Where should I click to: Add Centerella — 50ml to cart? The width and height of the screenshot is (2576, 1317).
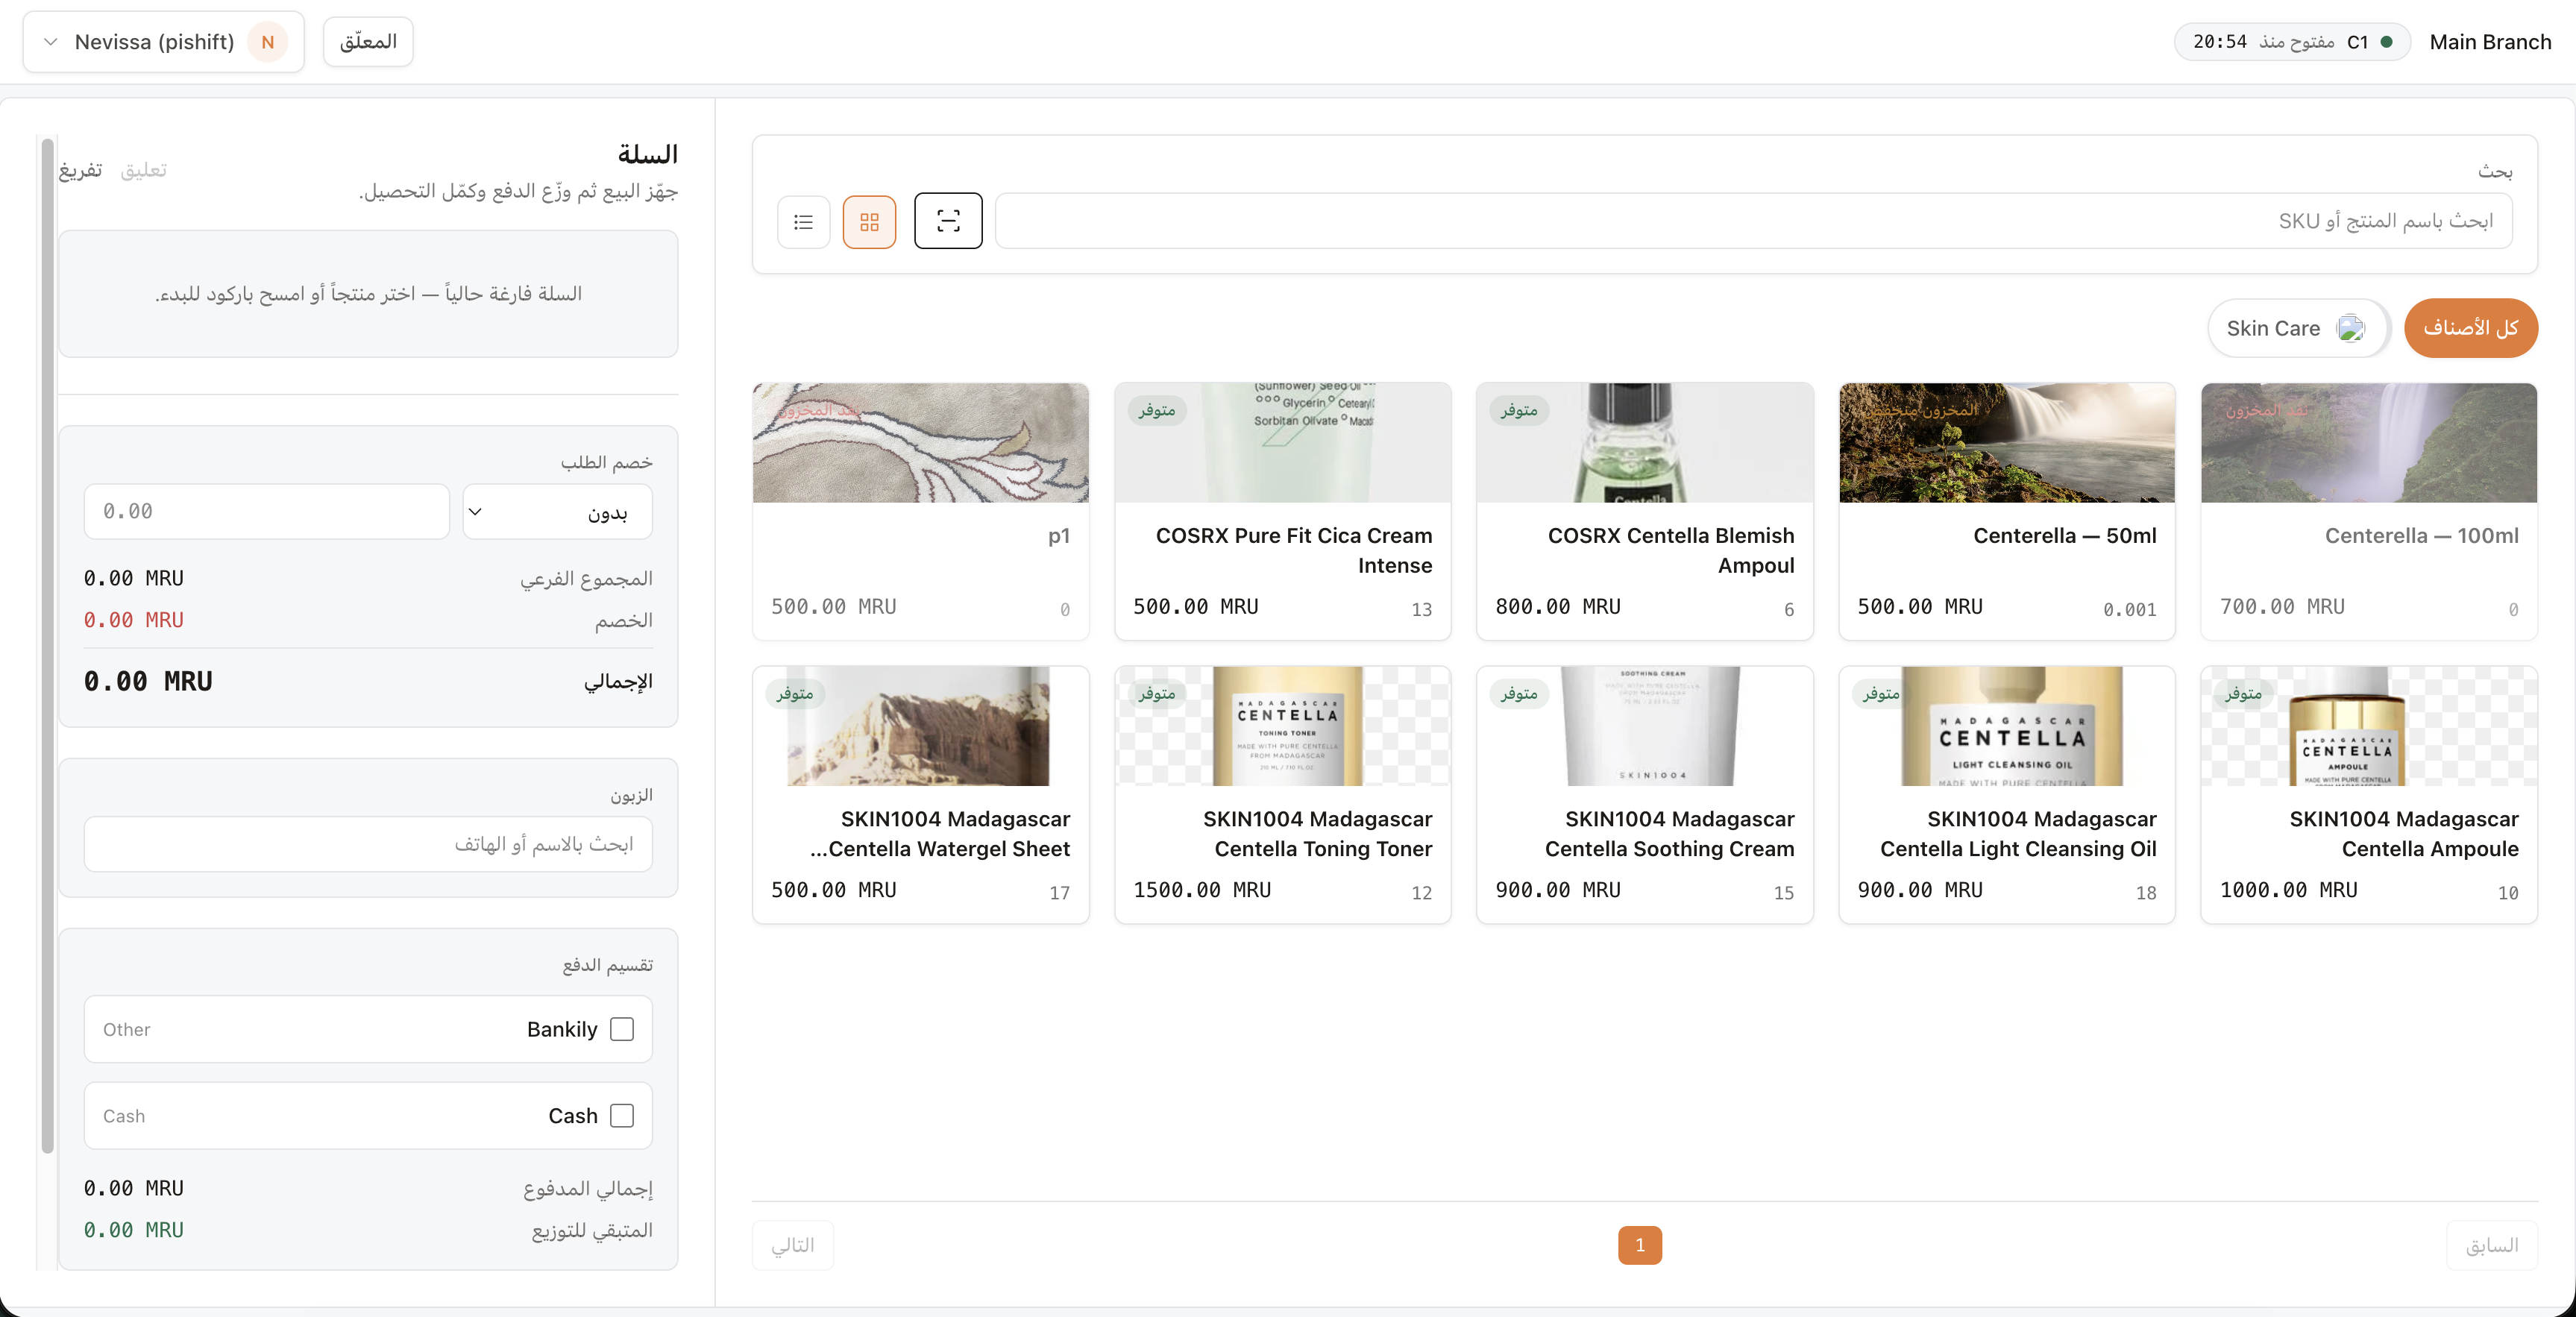(x=2006, y=511)
